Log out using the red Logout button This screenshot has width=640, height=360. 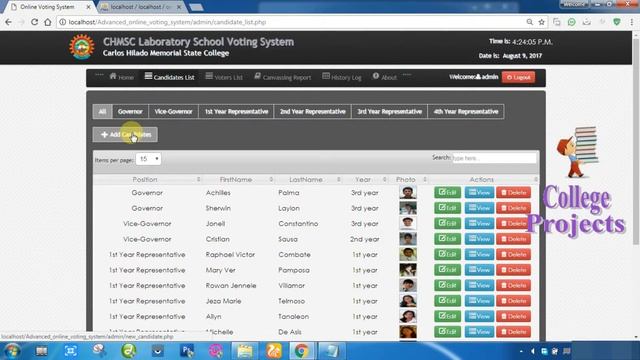click(x=518, y=77)
